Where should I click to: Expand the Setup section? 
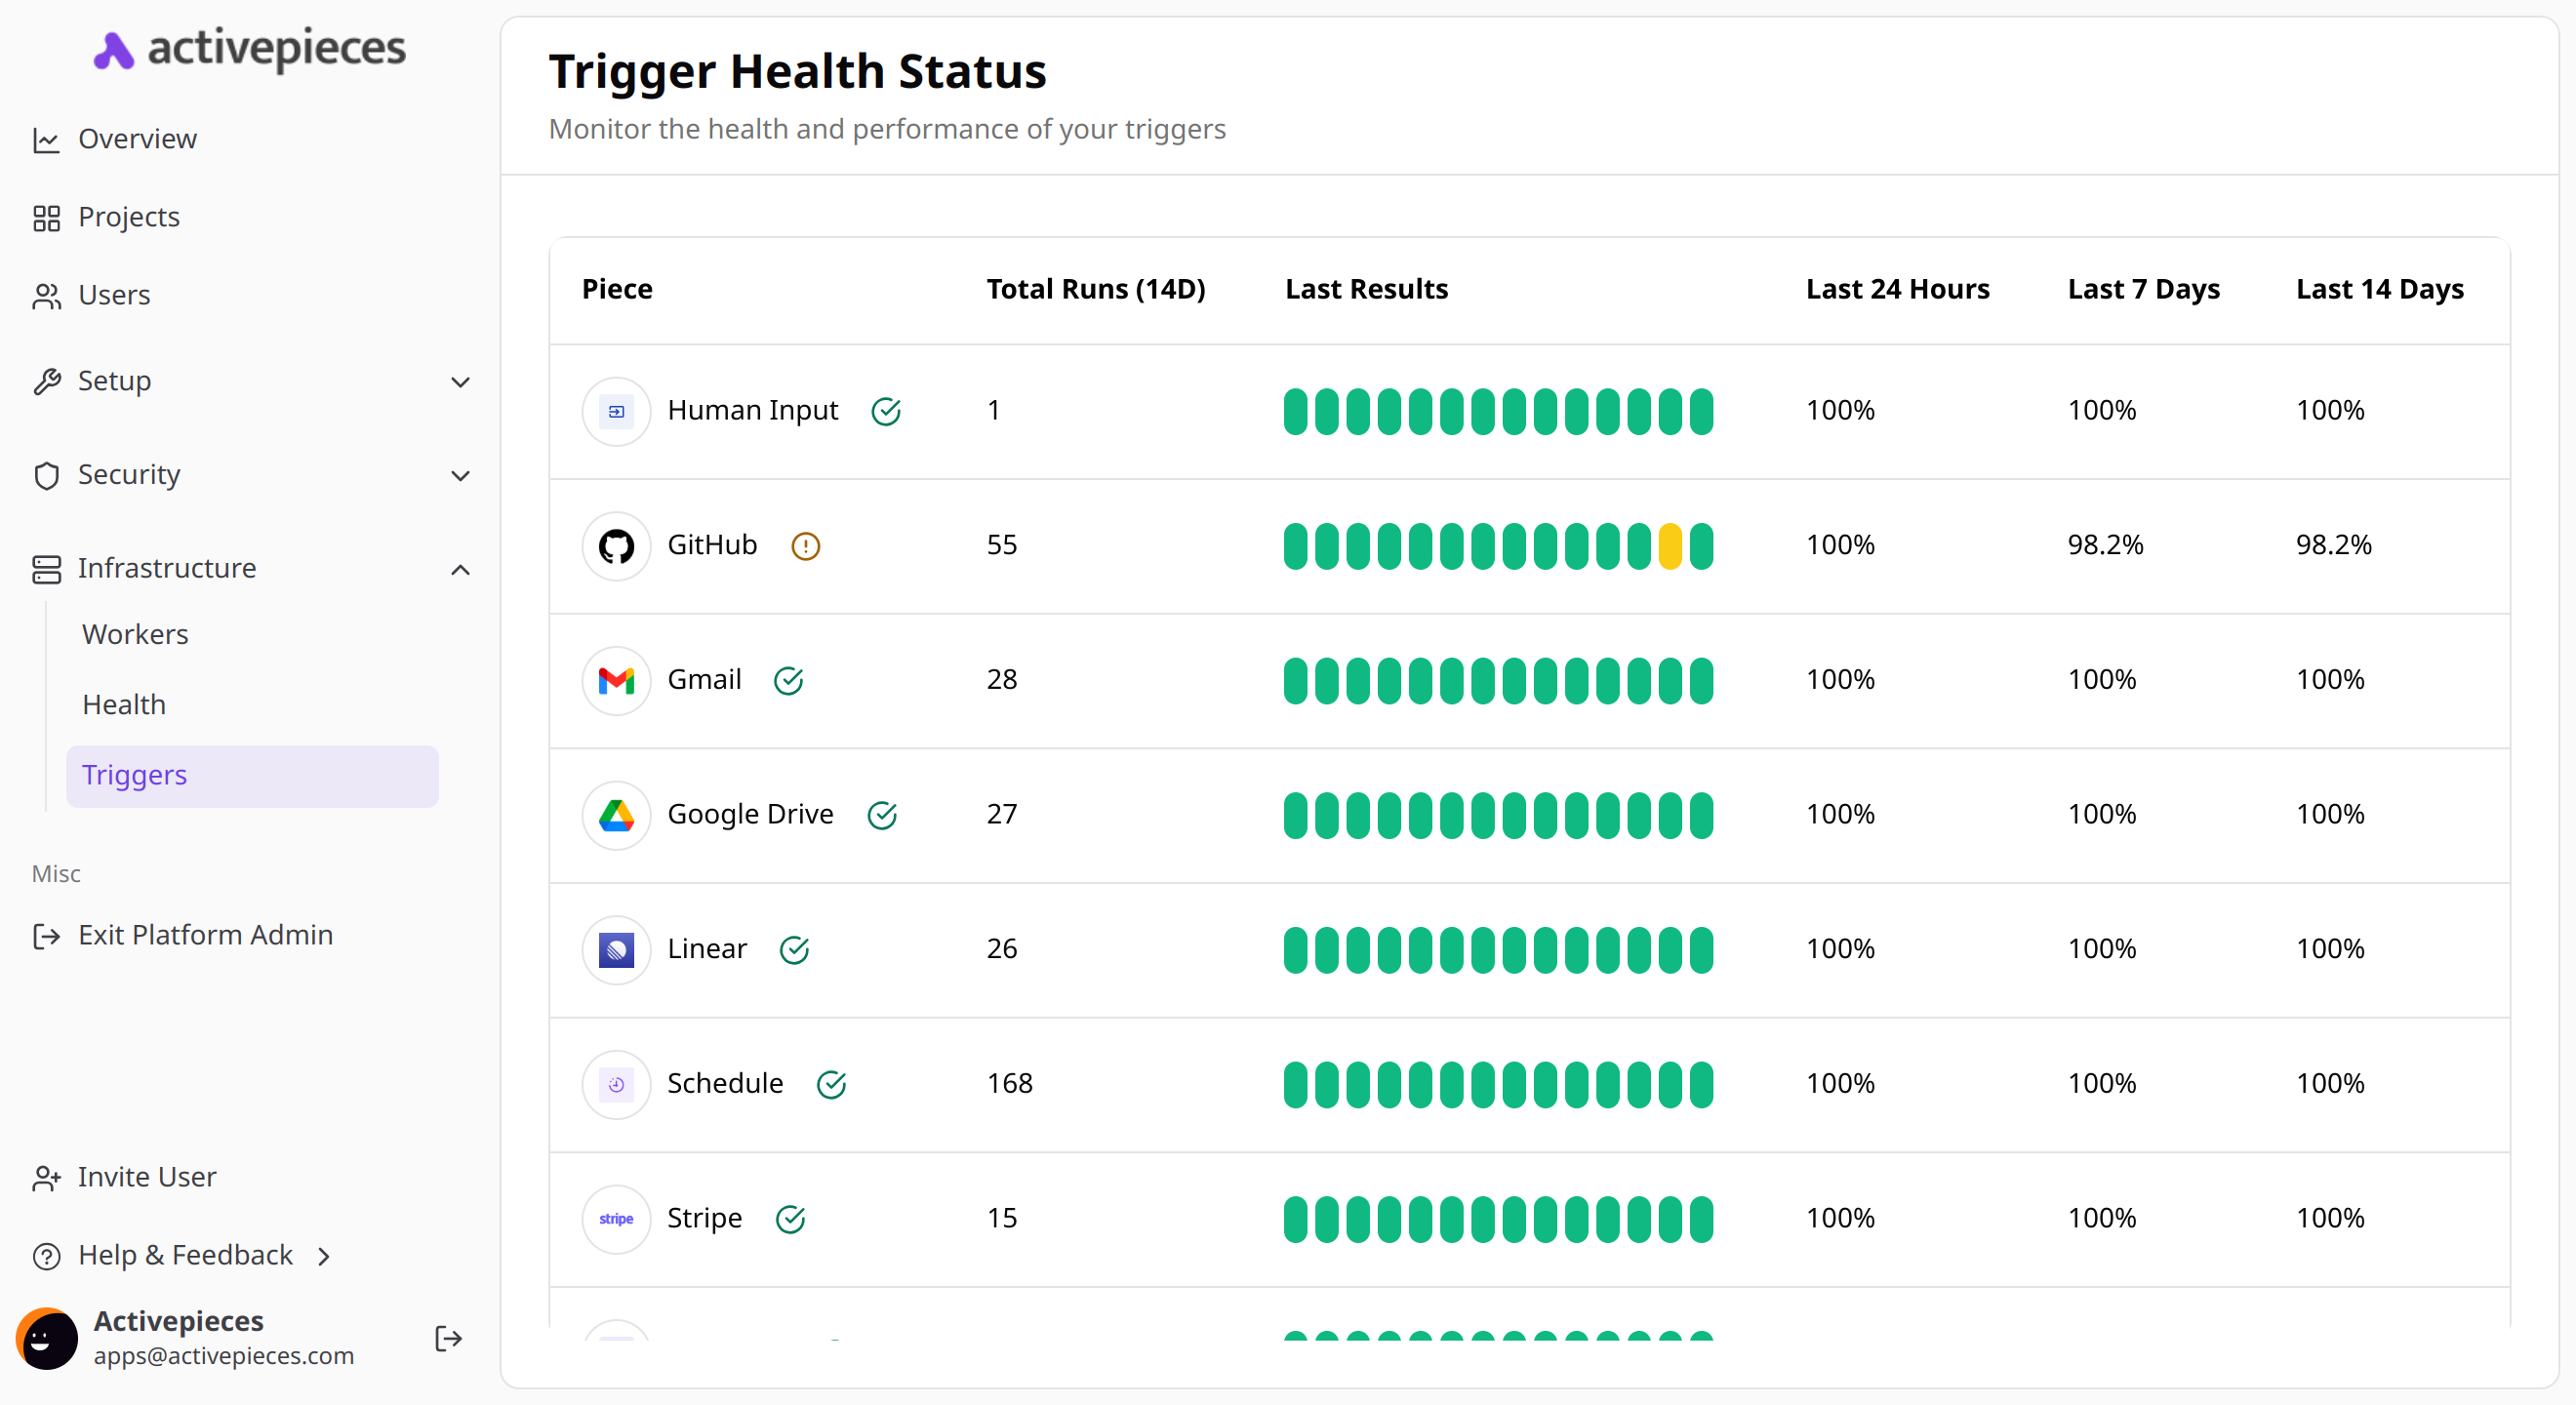[250, 381]
